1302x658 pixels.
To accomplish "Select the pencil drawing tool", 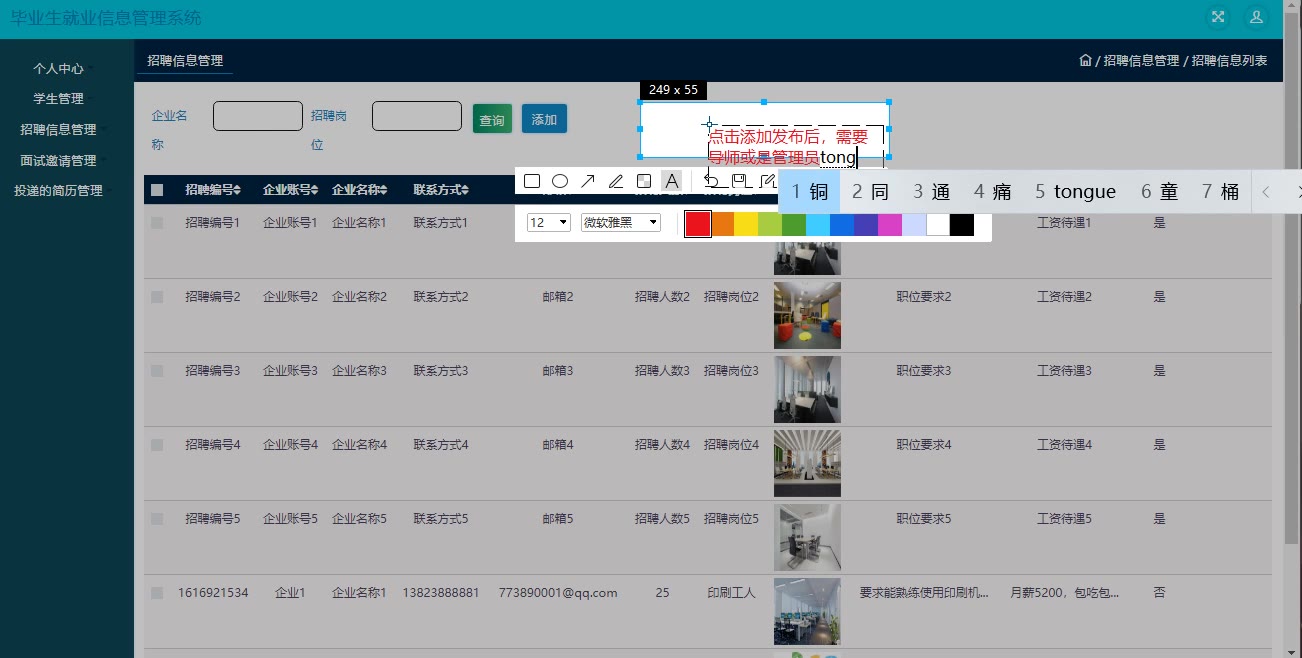I will point(616,181).
